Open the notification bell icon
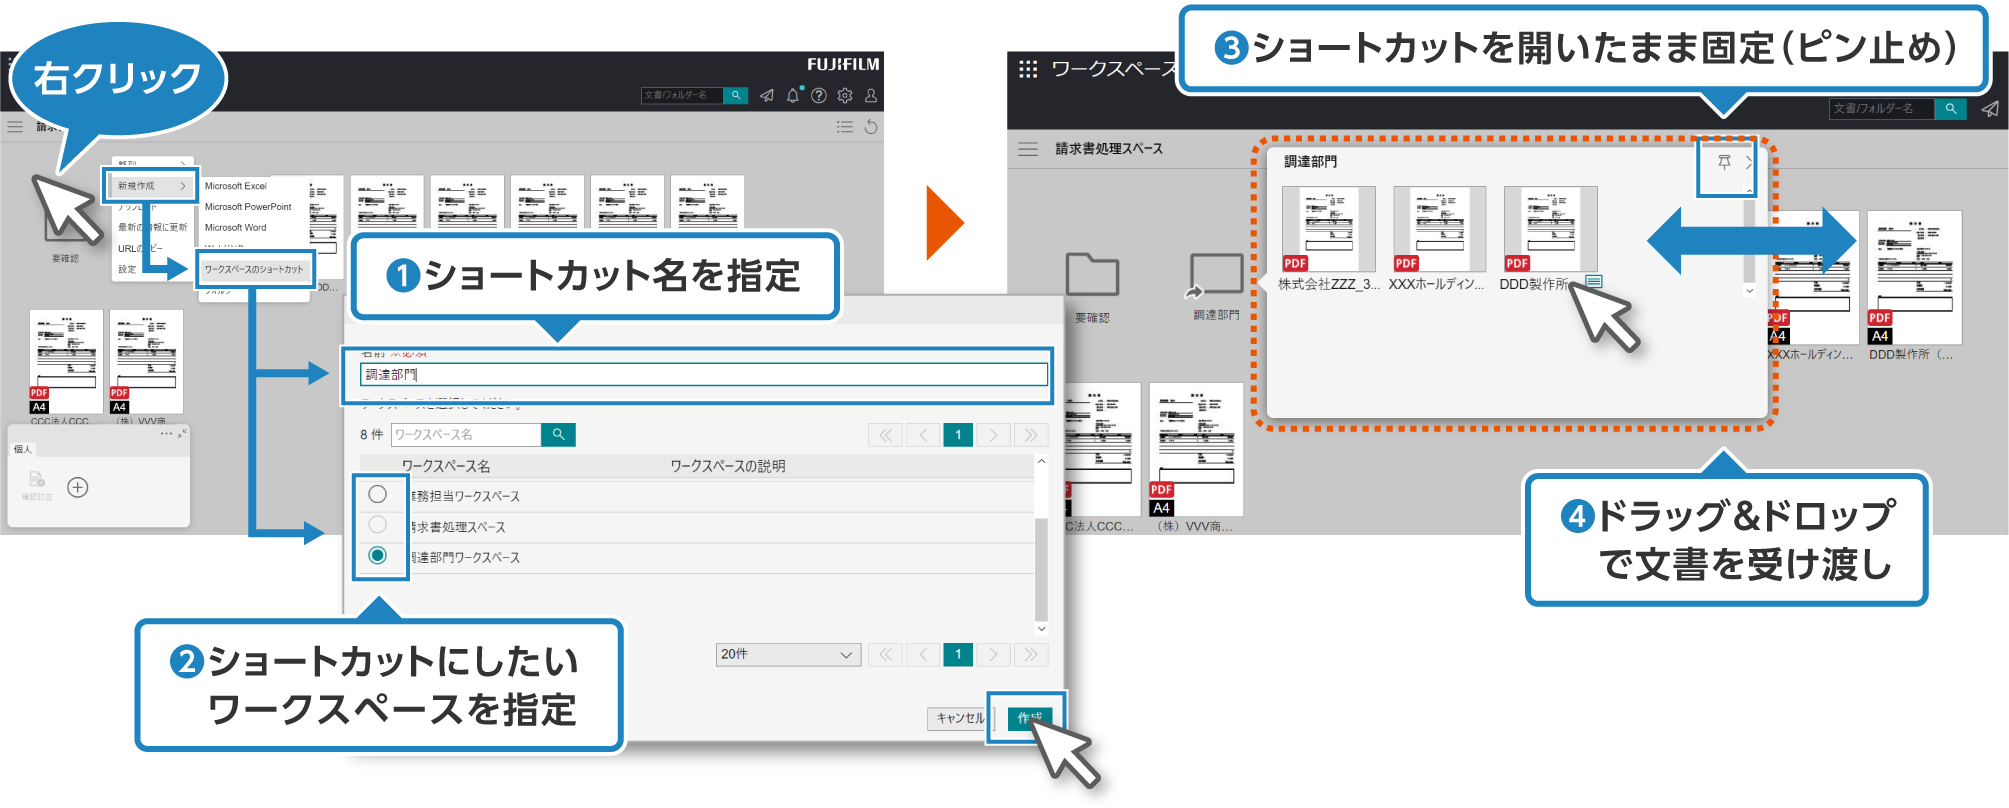 [793, 95]
